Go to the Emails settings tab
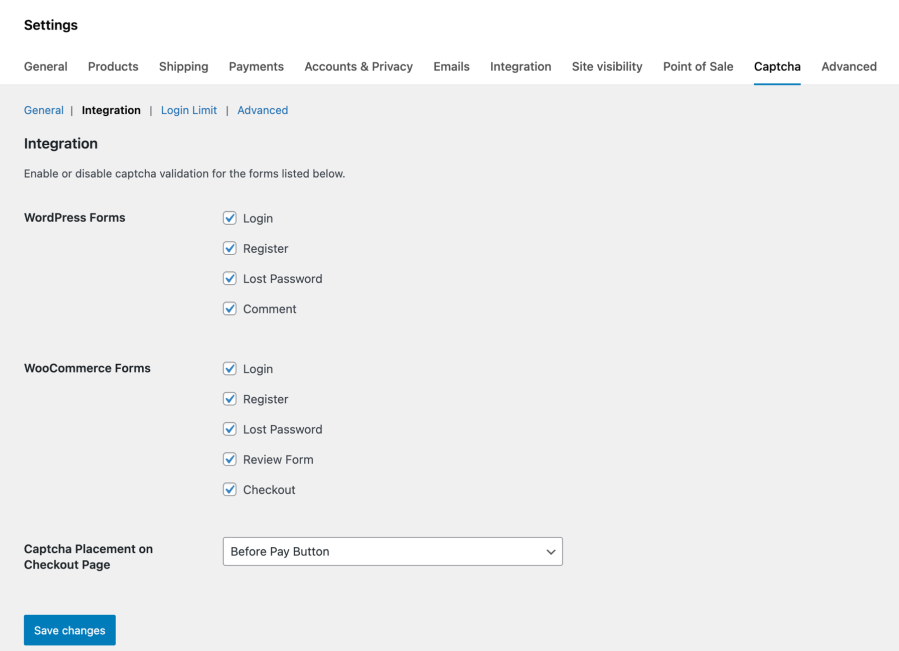899x651 pixels. click(451, 66)
